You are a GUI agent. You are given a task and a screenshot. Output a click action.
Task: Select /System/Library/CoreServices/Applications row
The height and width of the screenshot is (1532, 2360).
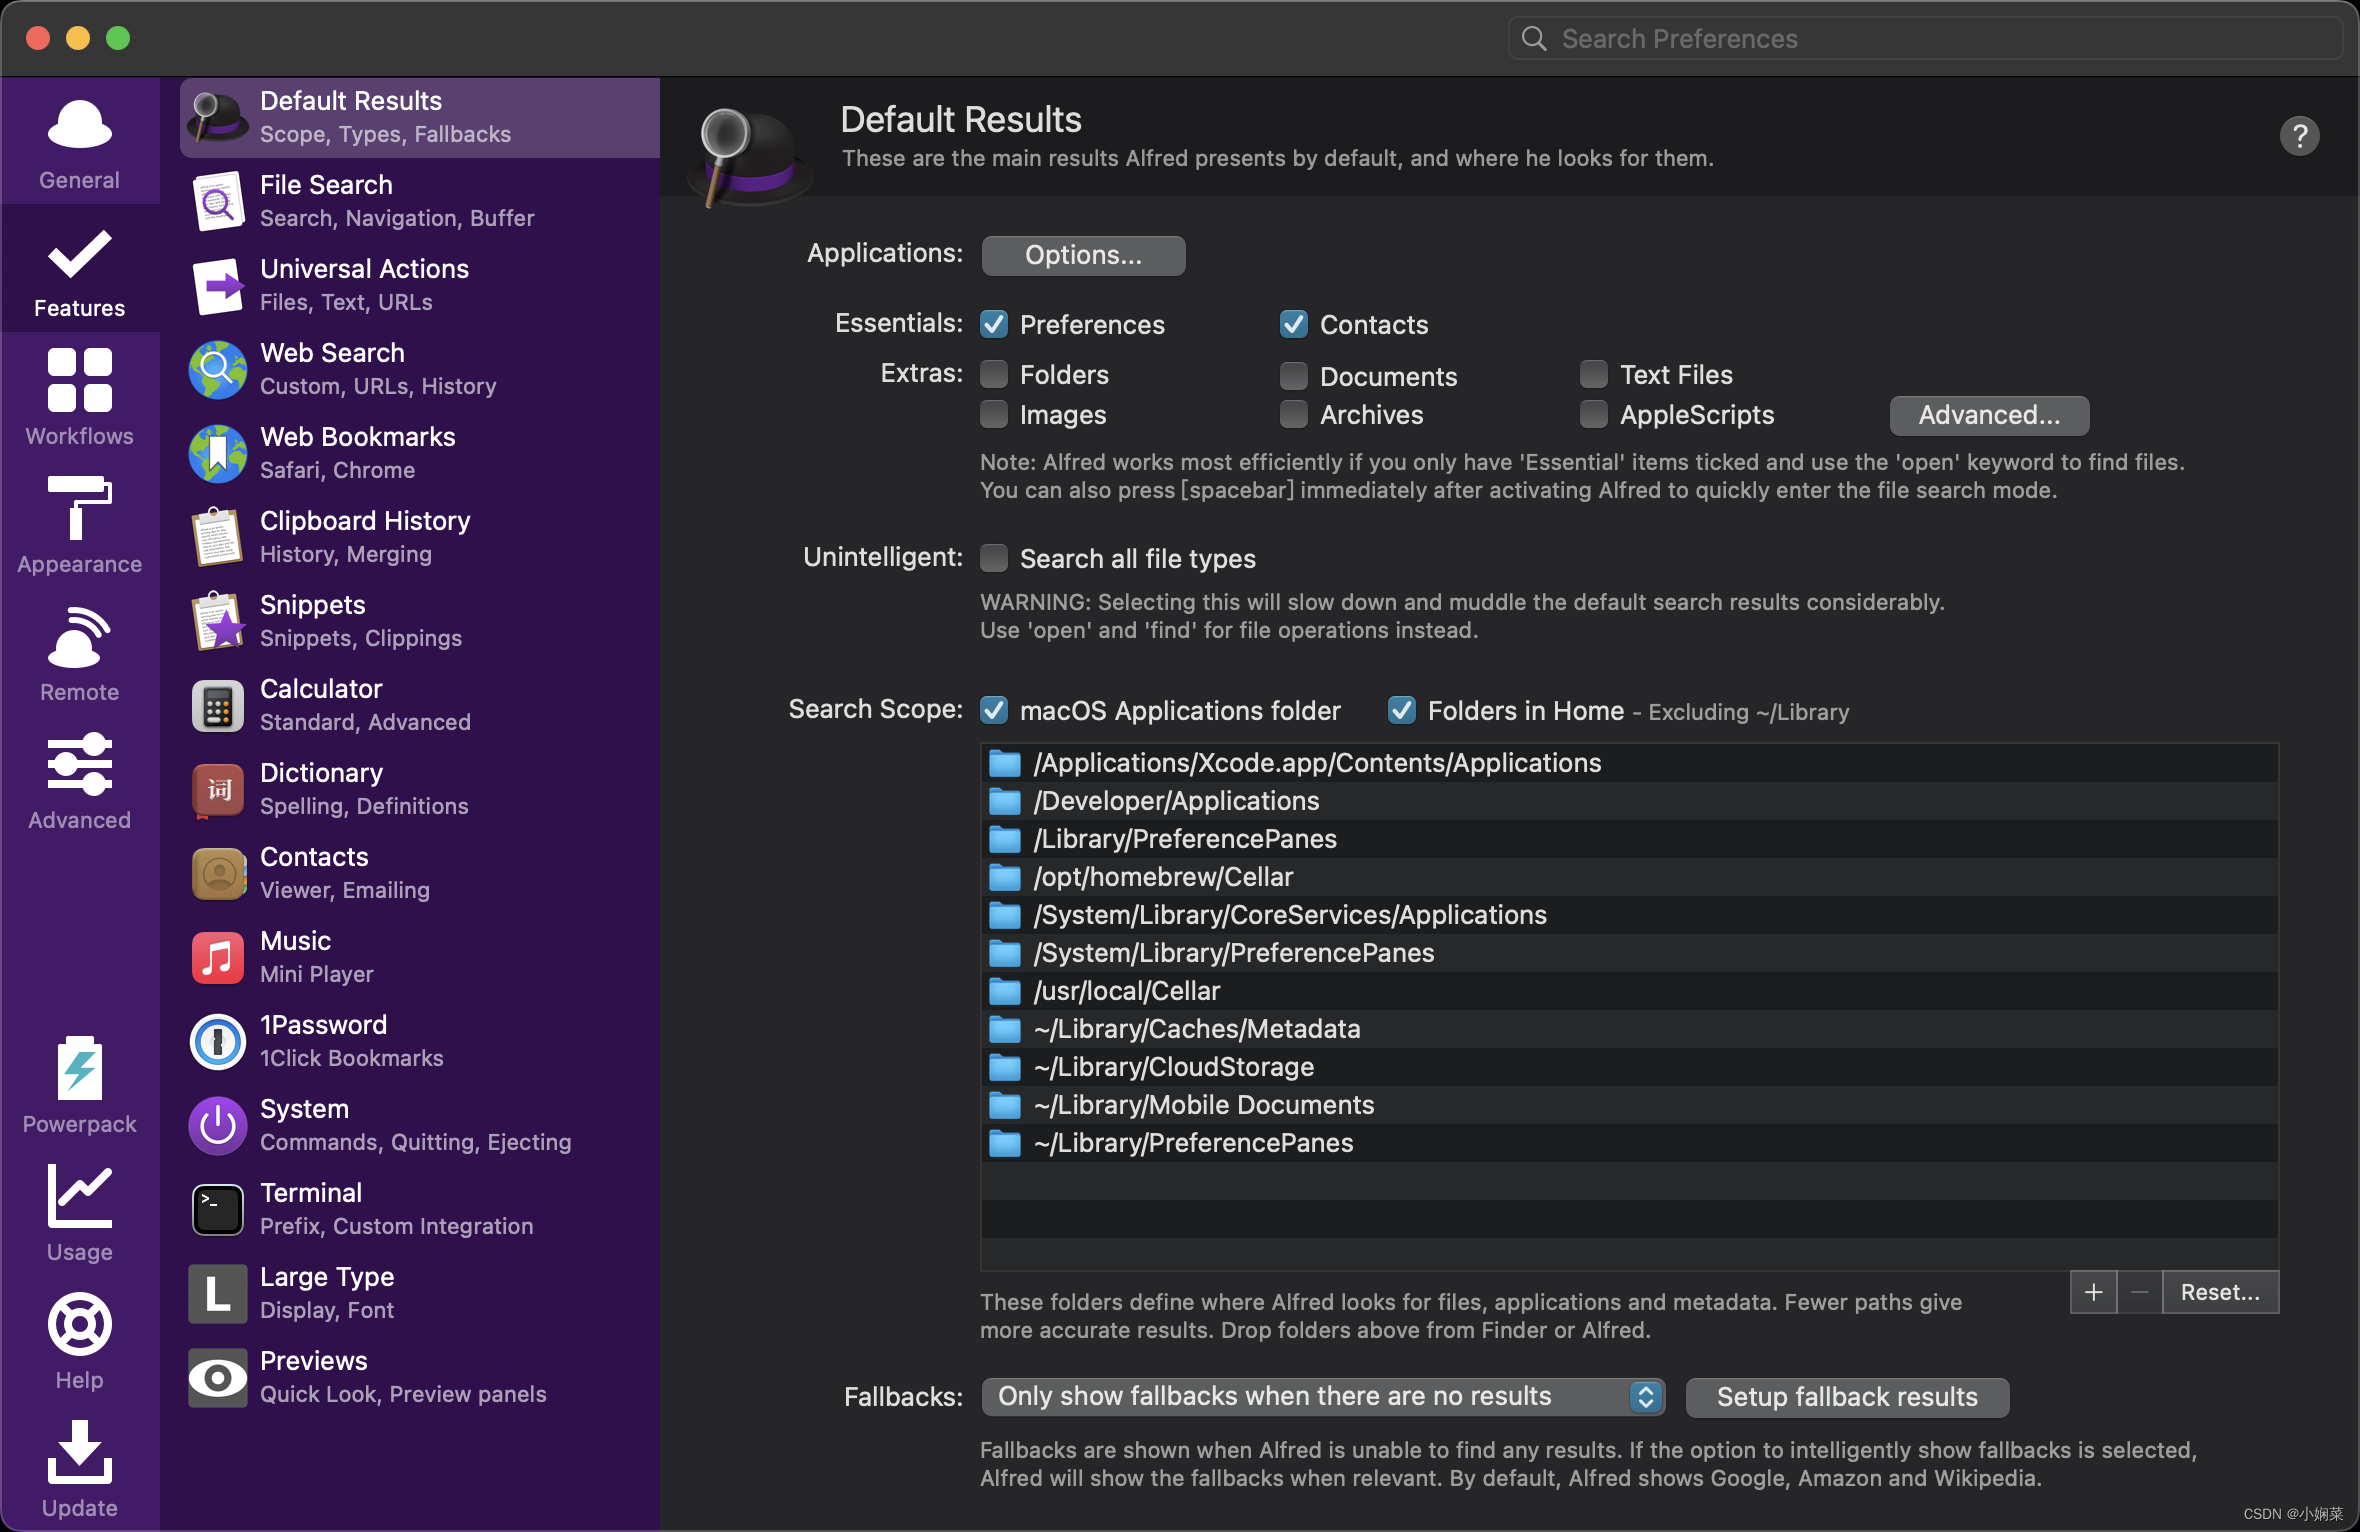pos(1630,915)
